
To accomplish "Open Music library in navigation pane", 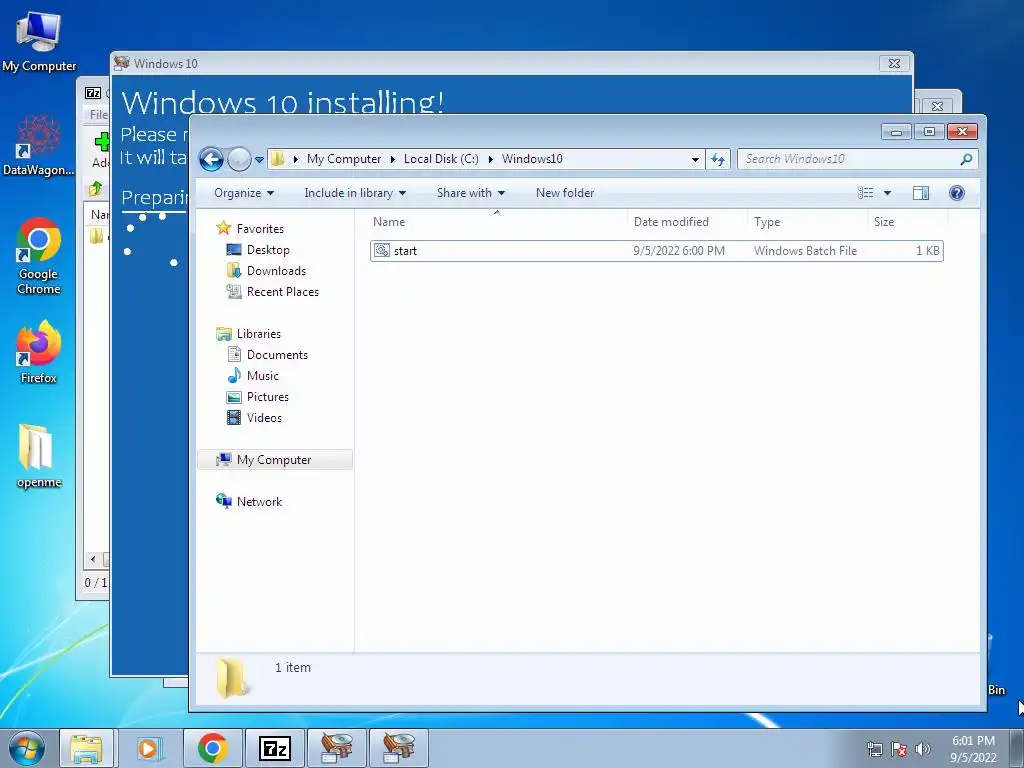I will pos(263,376).
